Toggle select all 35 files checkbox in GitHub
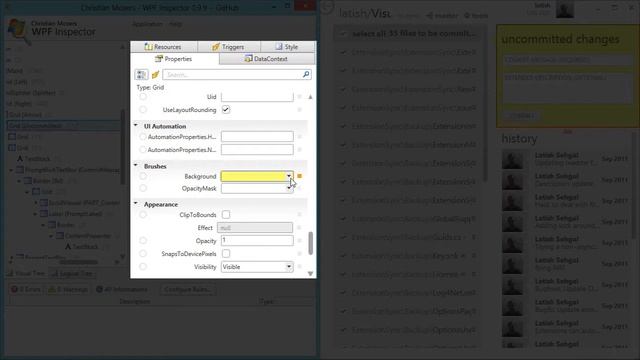The width and height of the screenshot is (640, 360). pos(343,33)
